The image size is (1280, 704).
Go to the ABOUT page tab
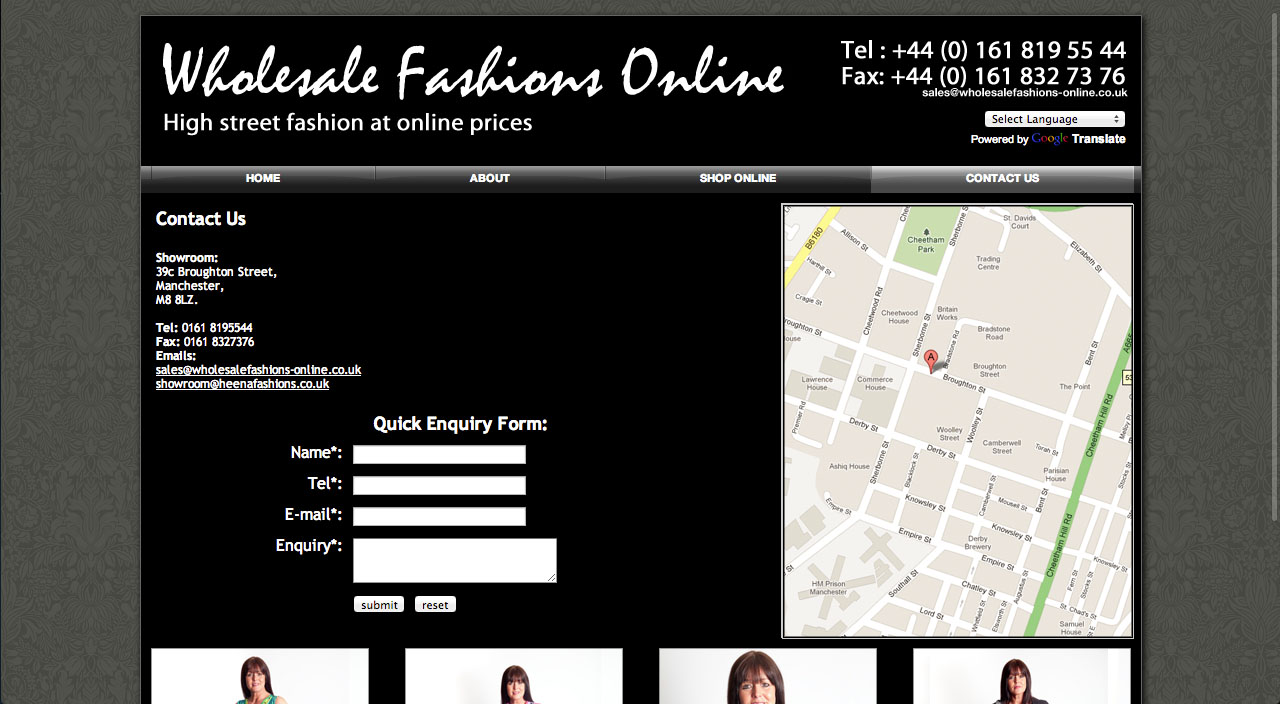click(x=490, y=179)
